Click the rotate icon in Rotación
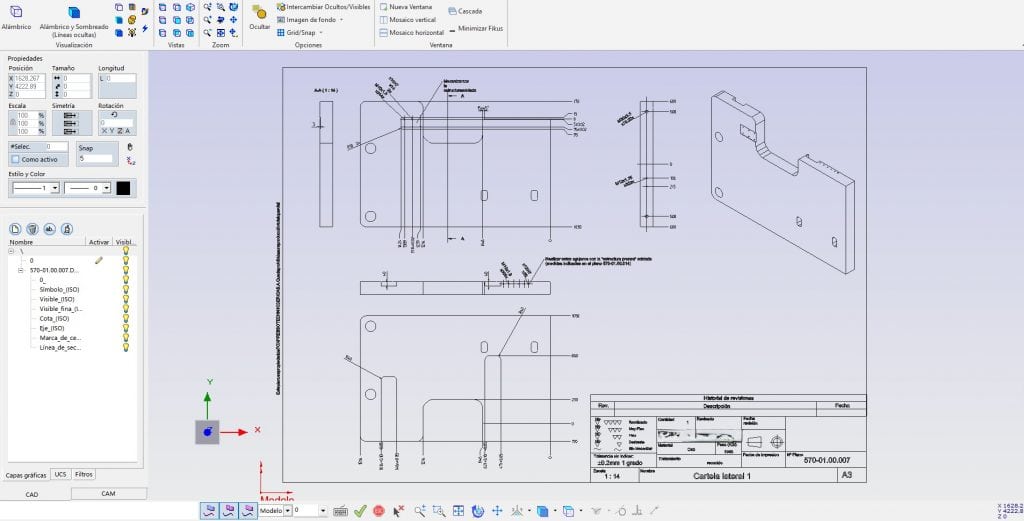This screenshot has width=1024, height=521. [114, 114]
